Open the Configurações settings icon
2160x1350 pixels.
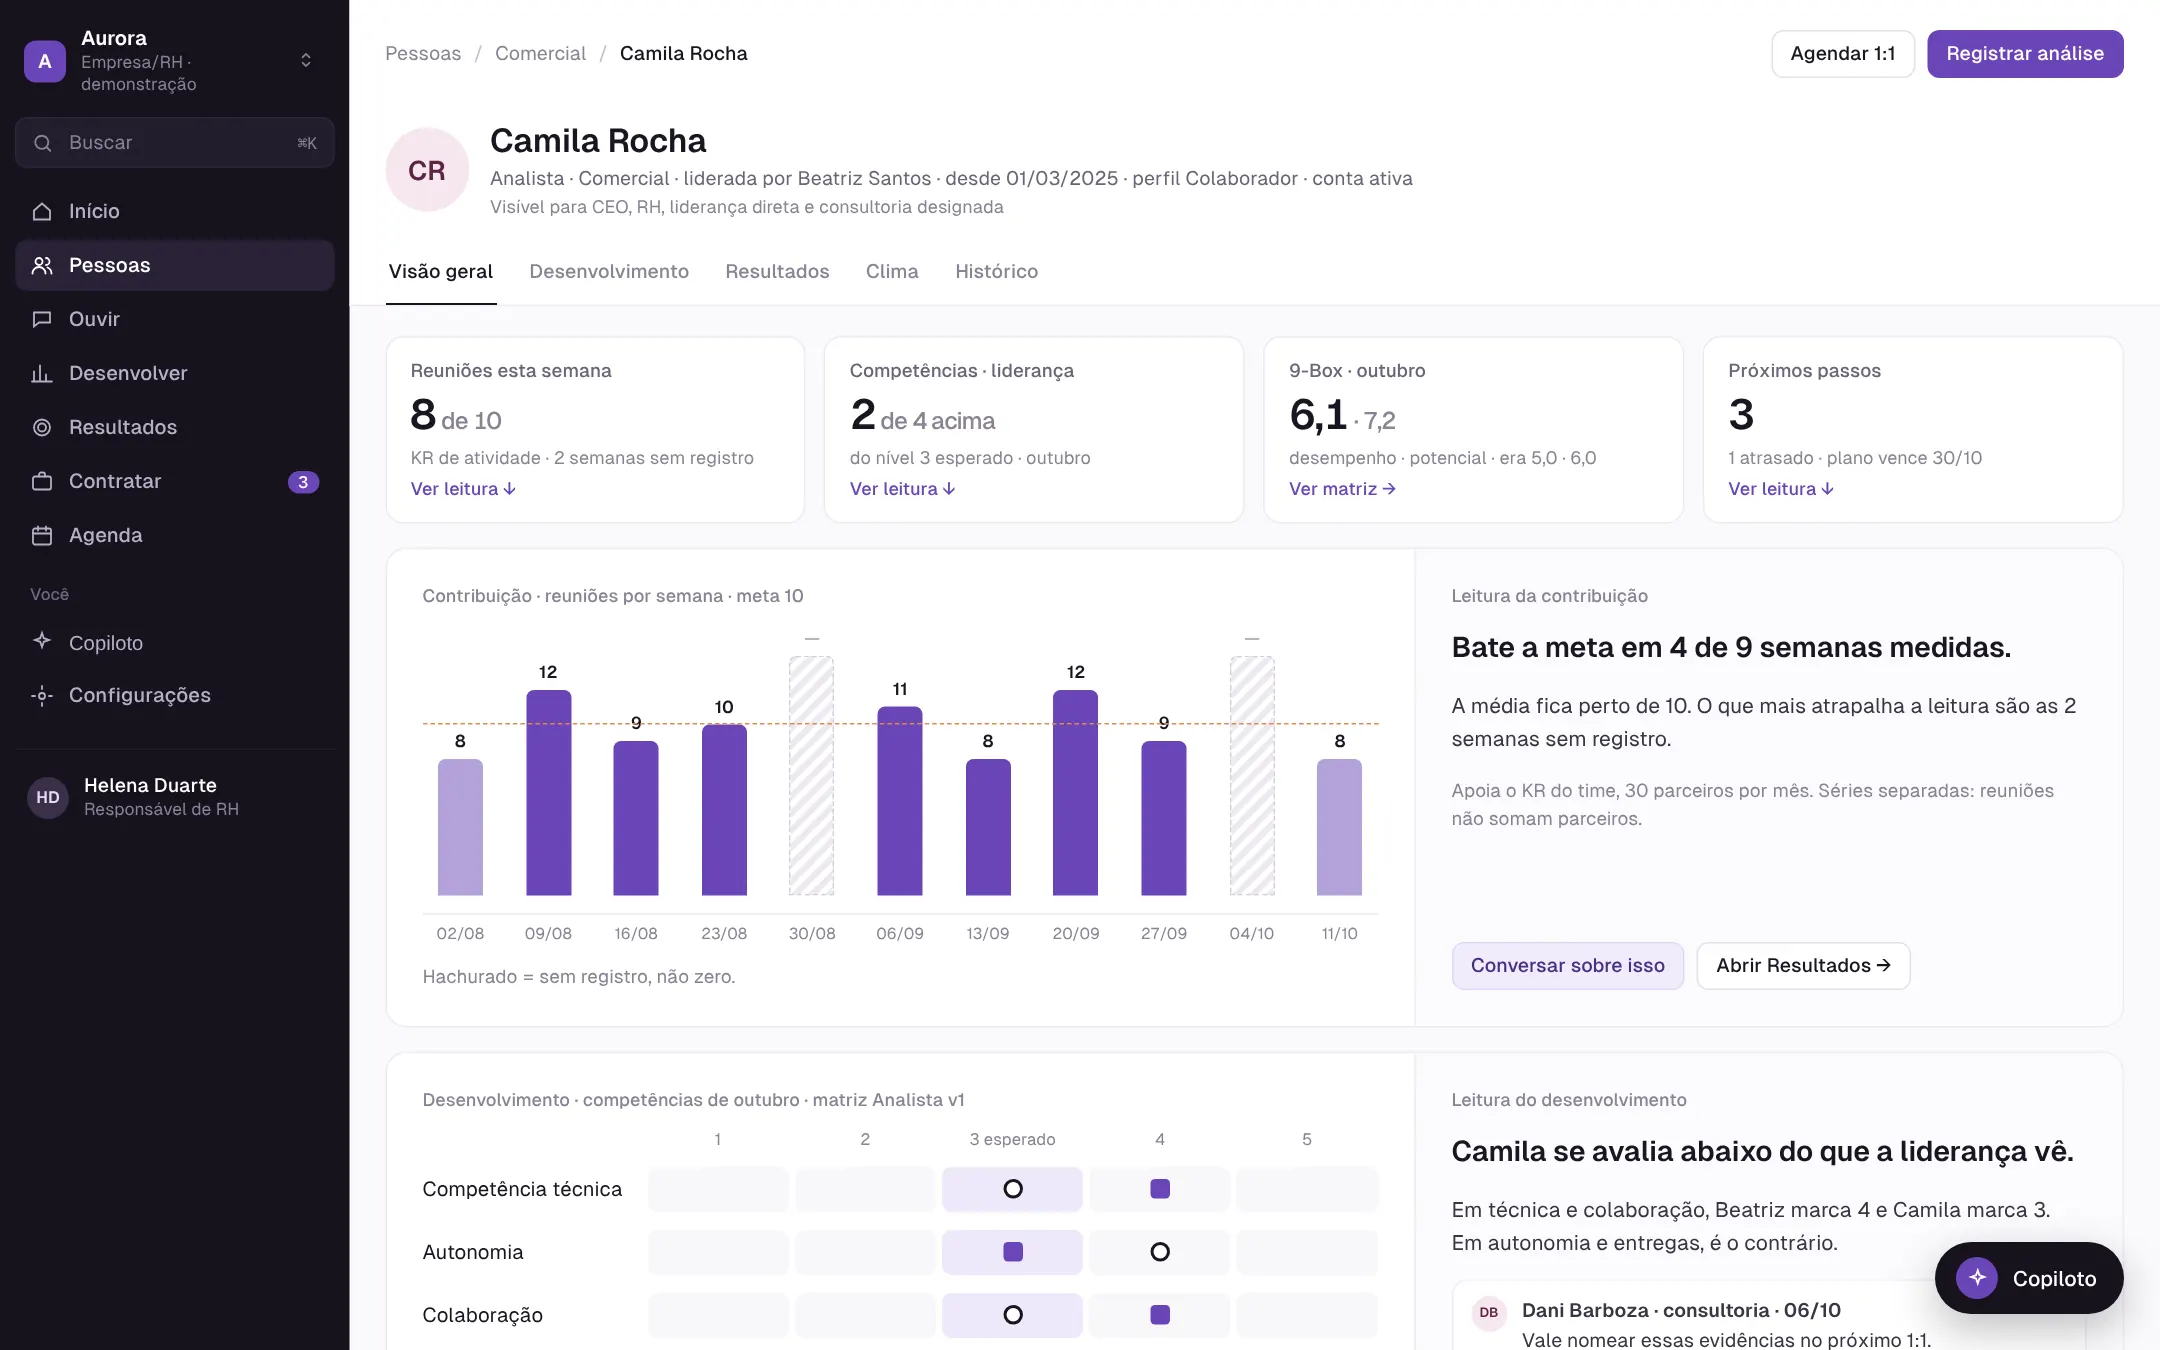[x=42, y=695]
